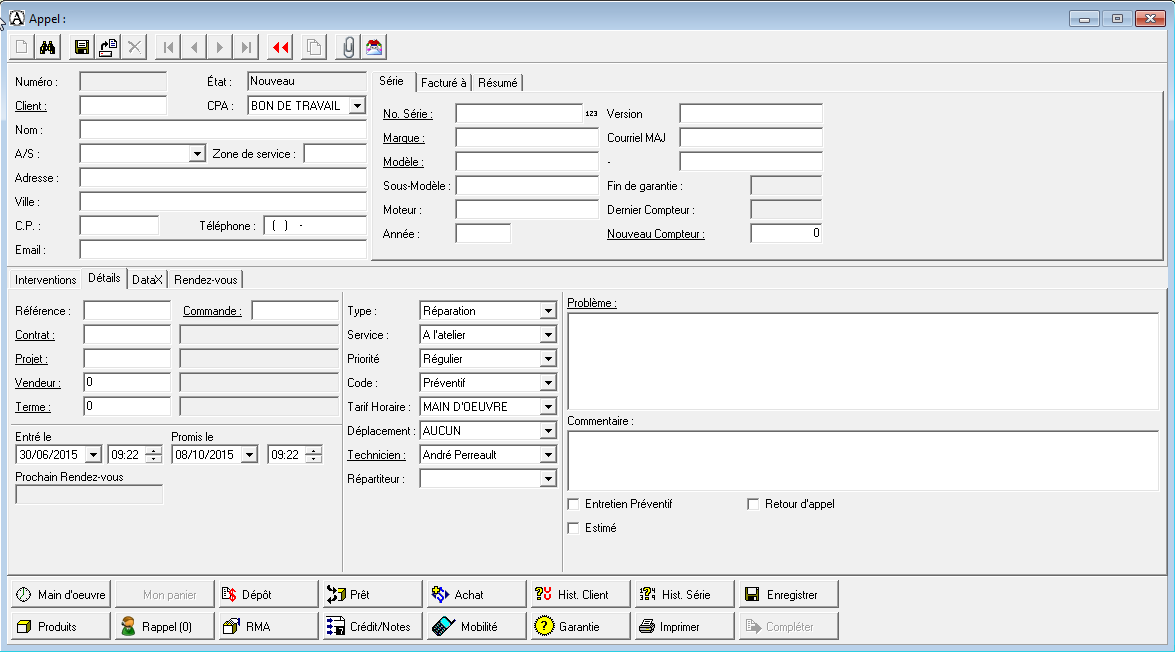
Task: Click the binoculars search icon
Action: [x=47, y=46]
